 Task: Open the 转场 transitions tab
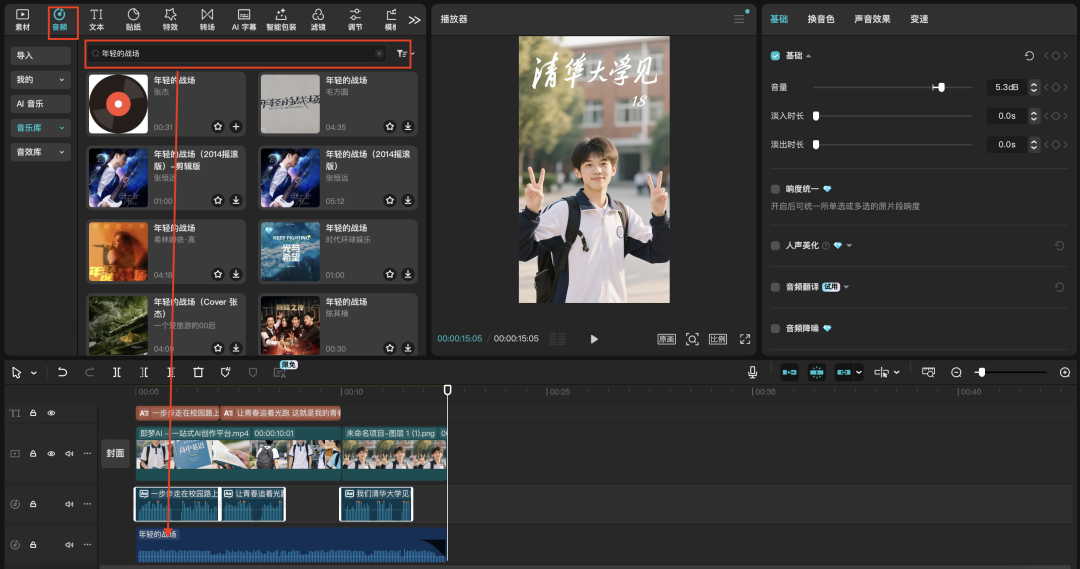point(207,19)
